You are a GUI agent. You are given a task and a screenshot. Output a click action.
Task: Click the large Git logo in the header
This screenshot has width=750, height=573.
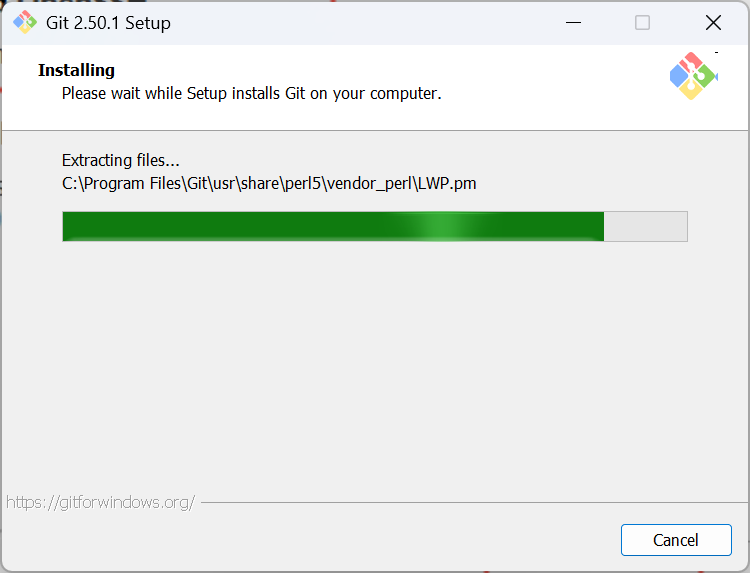(x=693, y=76)
